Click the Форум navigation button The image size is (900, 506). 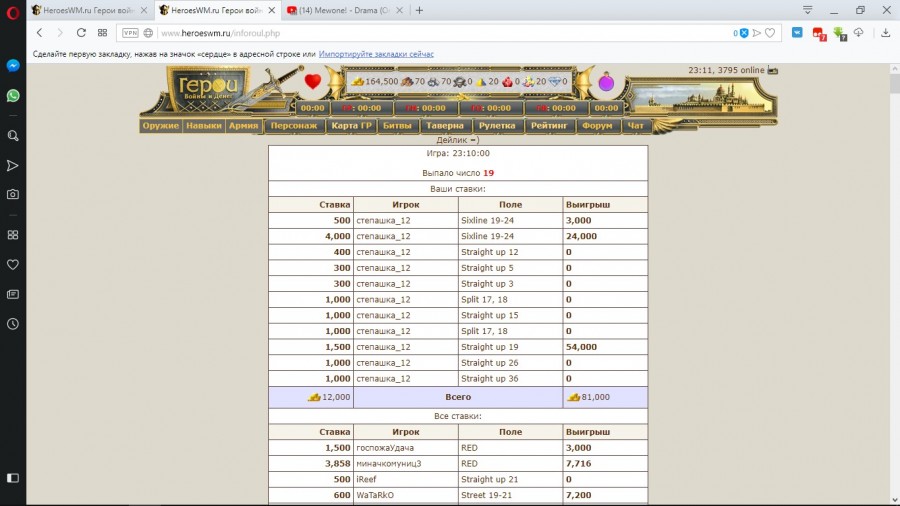(x=597, y=126)
